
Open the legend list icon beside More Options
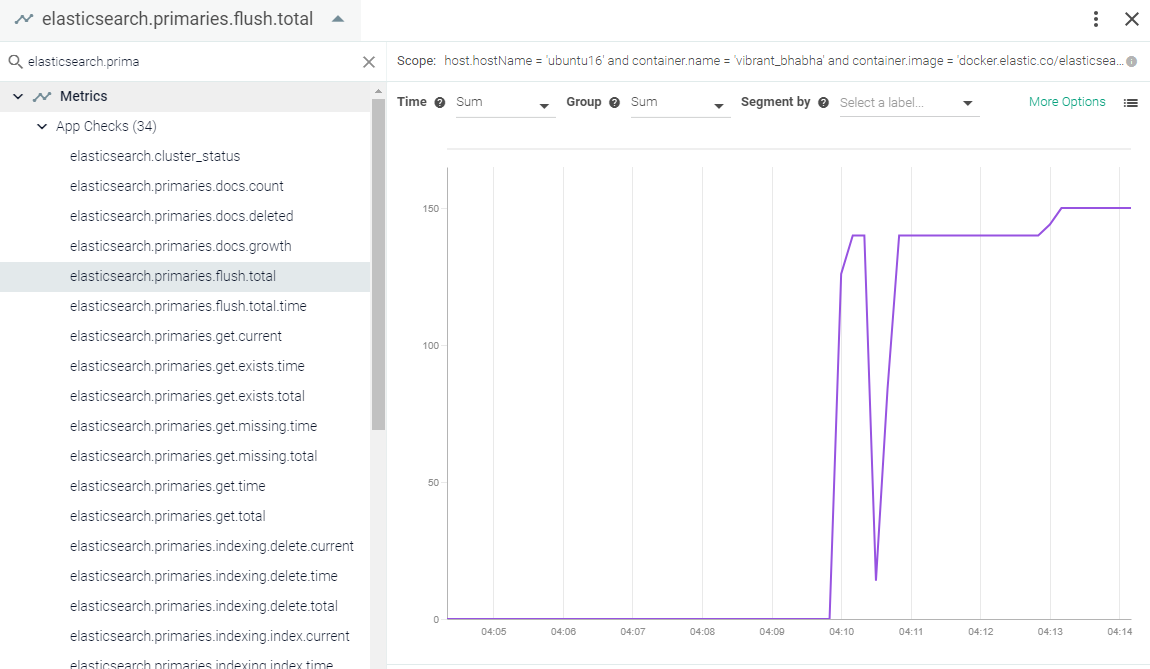1131,103
